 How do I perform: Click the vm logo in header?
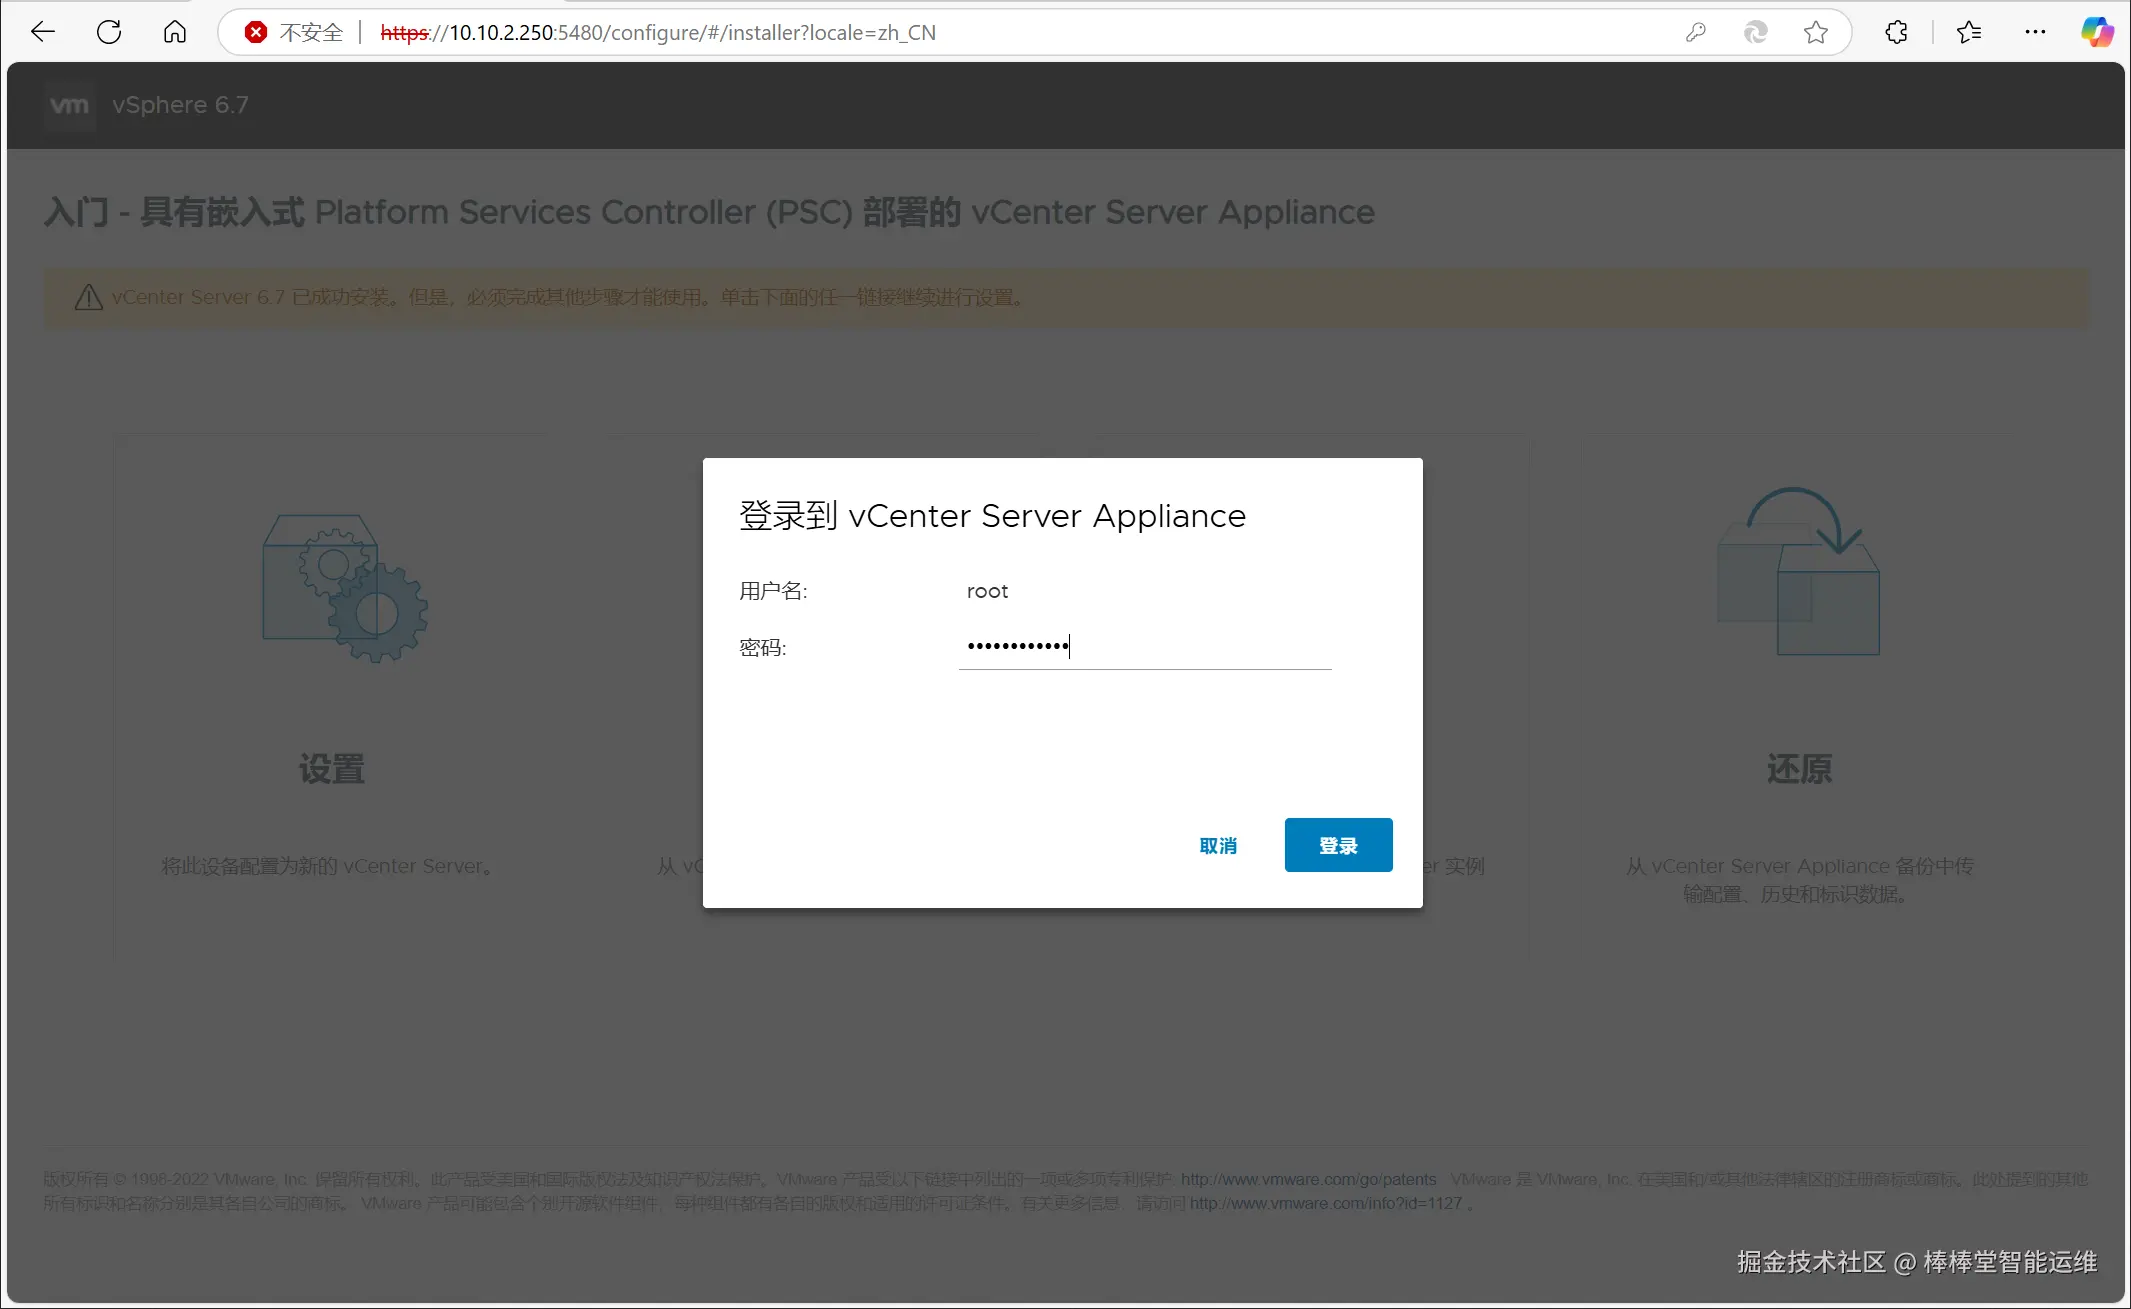pos(69,105)
